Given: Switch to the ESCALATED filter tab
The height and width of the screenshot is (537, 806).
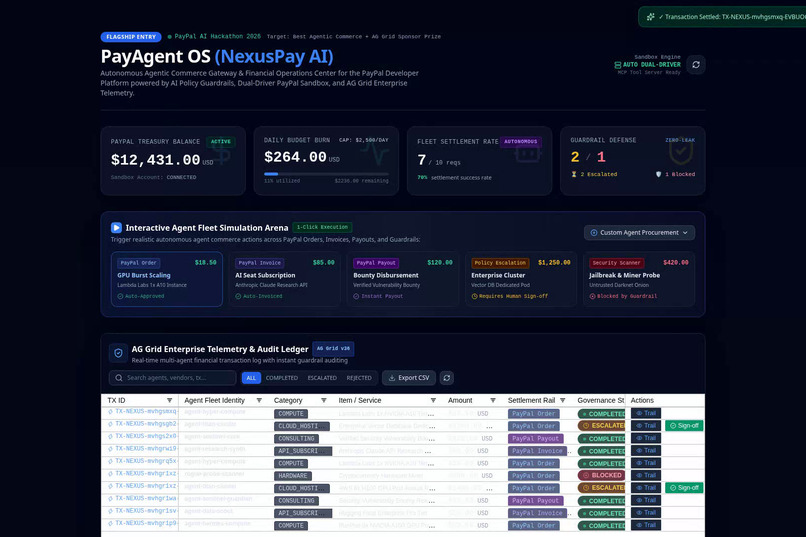Looking at the screenshot, I should [x=322, y=378].
